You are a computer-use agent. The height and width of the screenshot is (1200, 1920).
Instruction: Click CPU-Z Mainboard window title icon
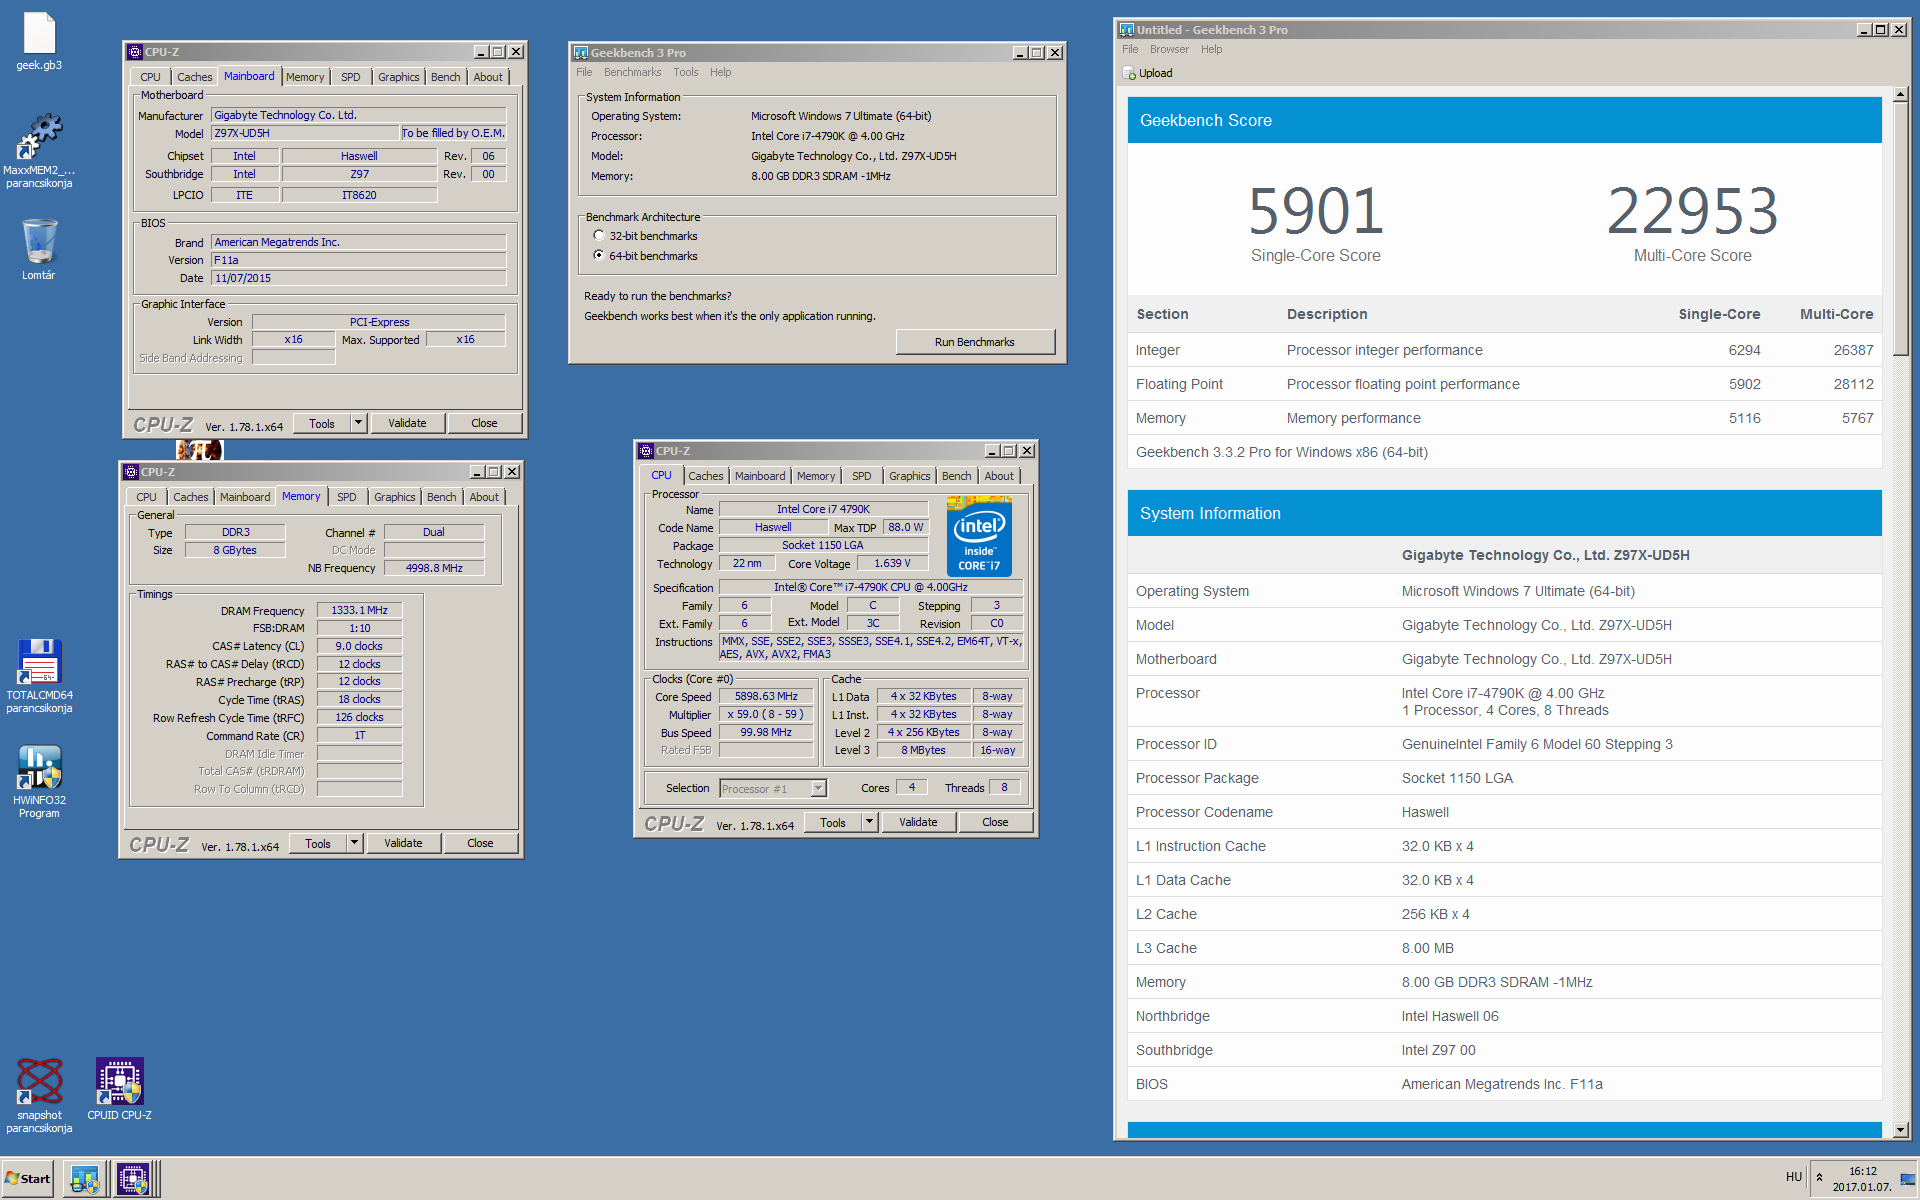(x=134, y=52)
